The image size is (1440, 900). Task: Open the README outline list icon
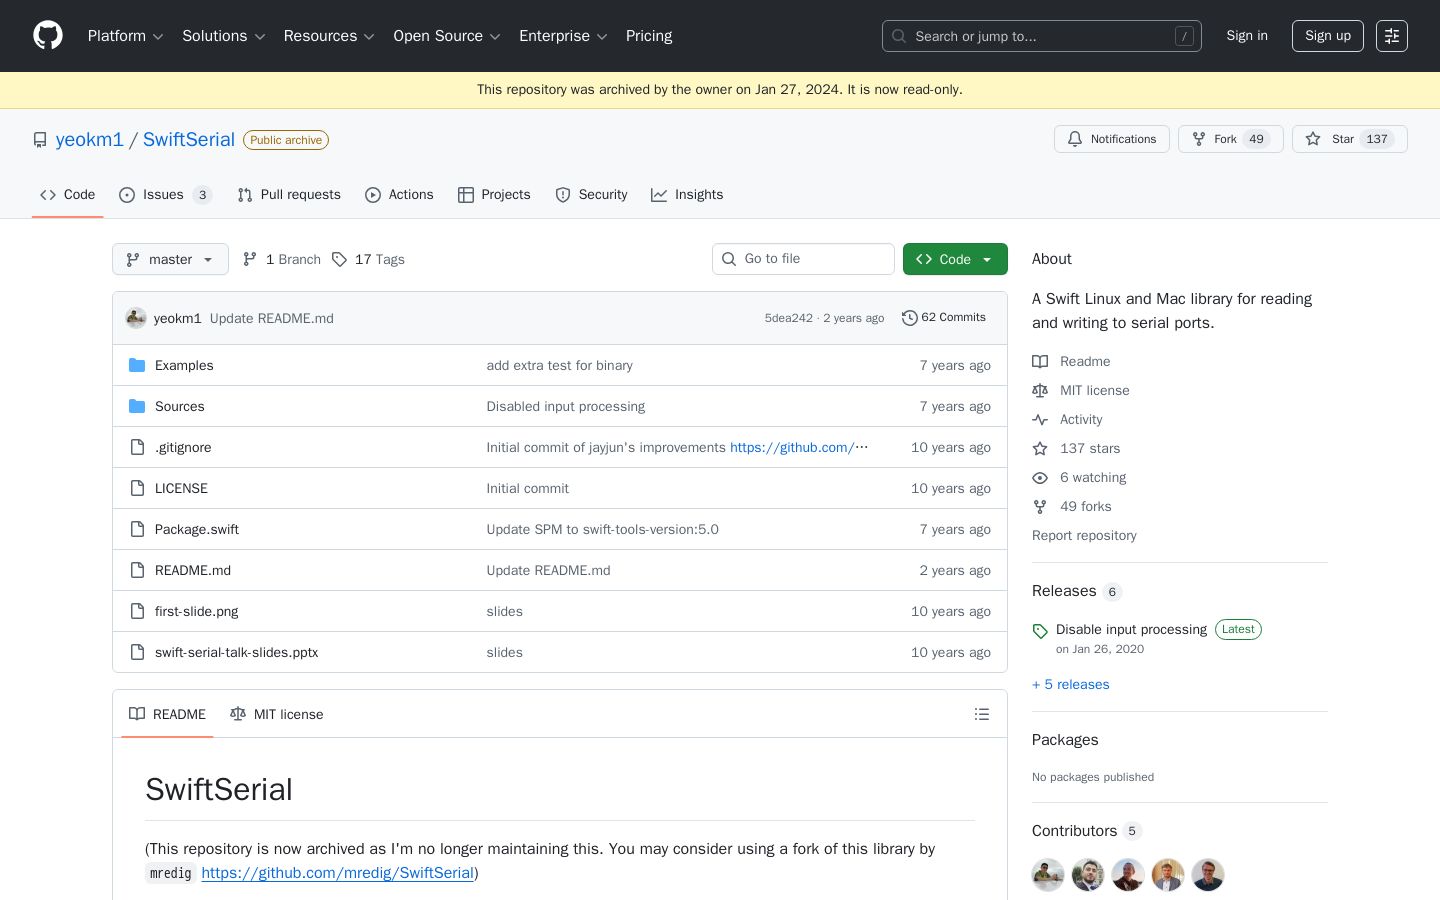point(982,714)
